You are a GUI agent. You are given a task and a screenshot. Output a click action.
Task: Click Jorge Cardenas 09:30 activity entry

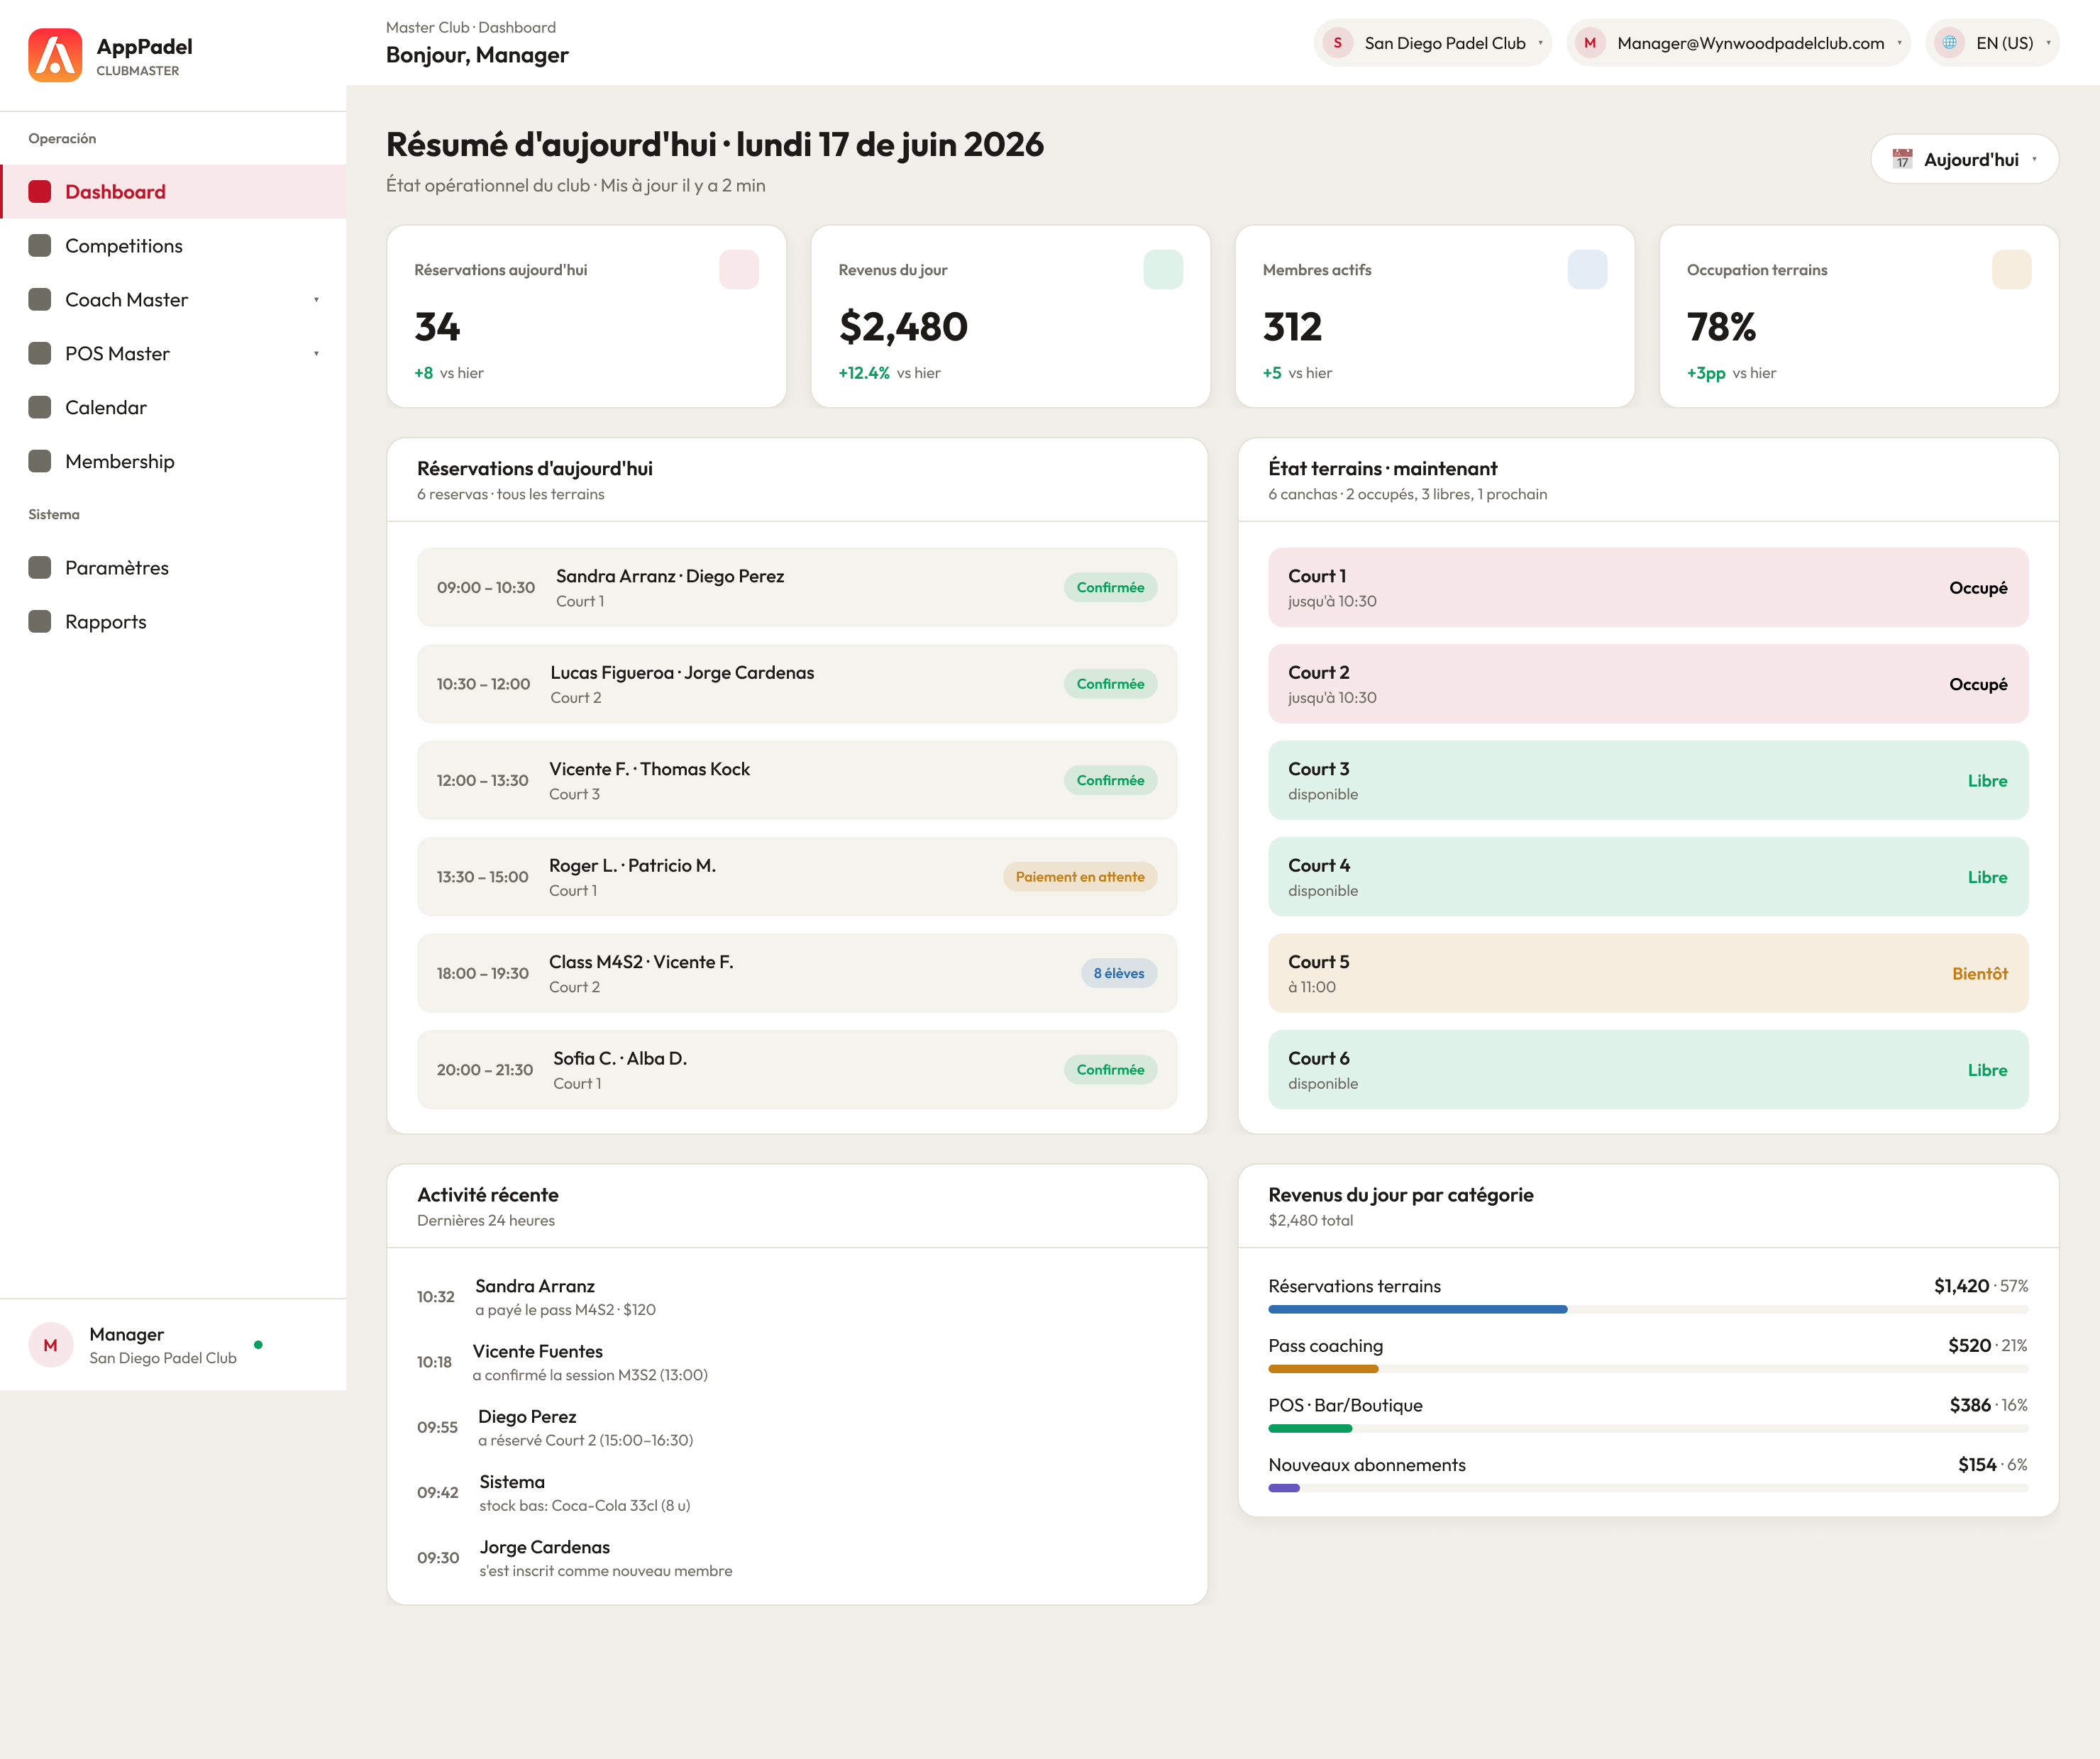(797, 1558)
